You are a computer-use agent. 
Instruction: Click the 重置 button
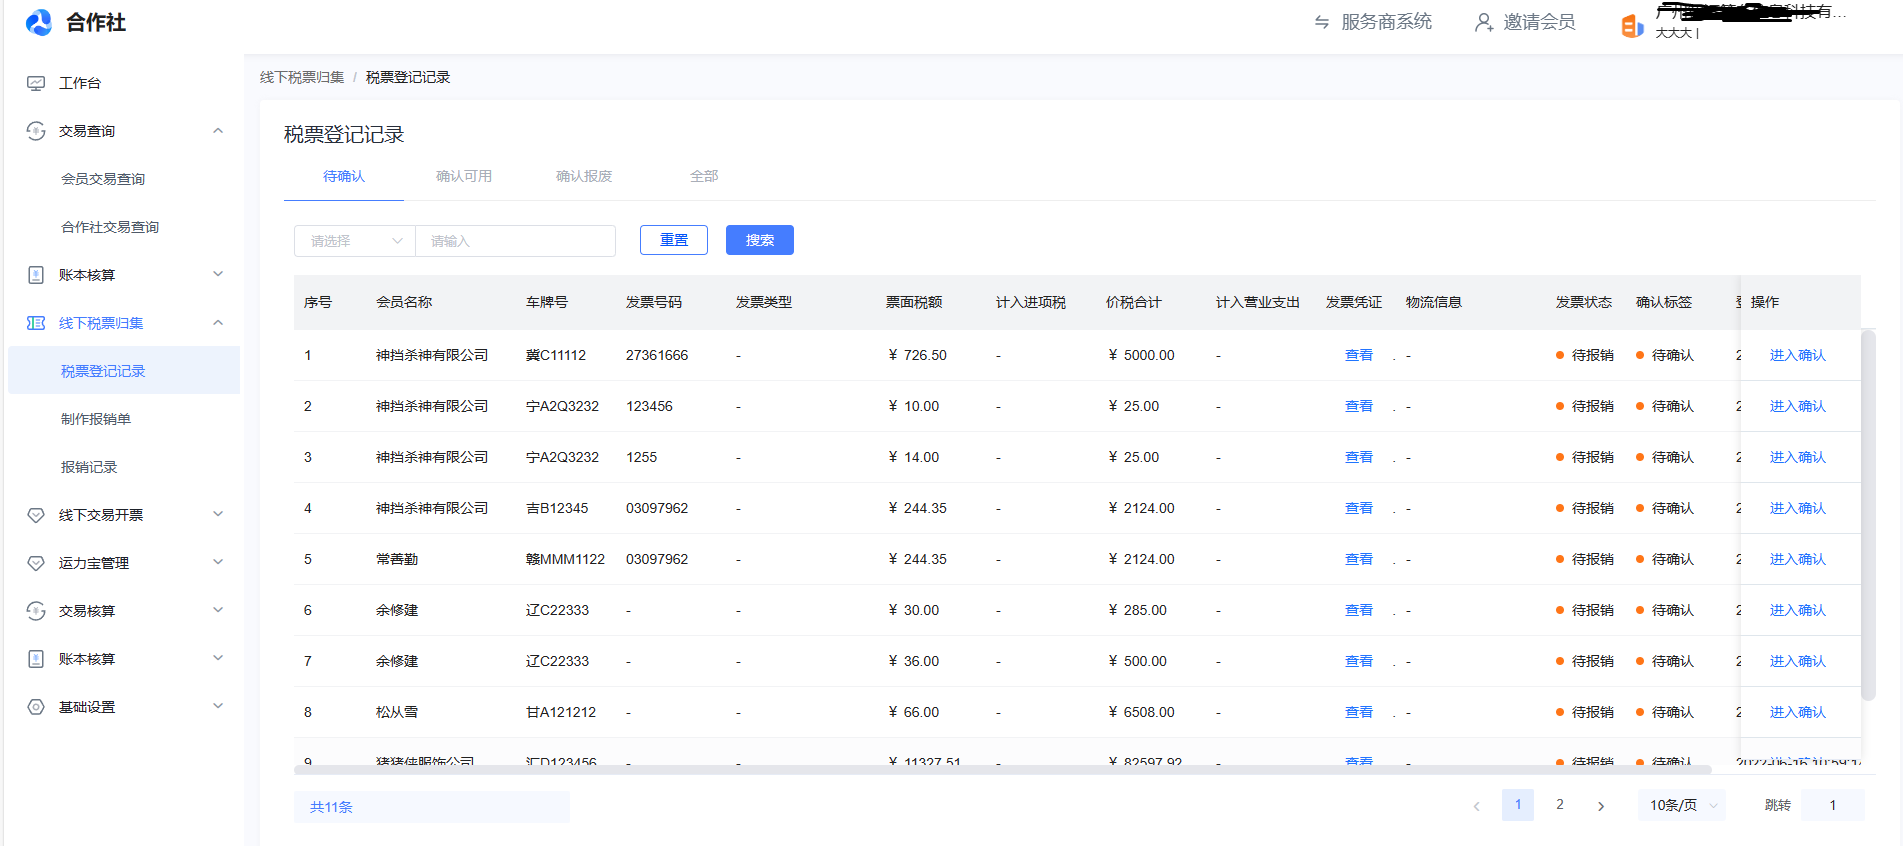[x=674, y=240]
